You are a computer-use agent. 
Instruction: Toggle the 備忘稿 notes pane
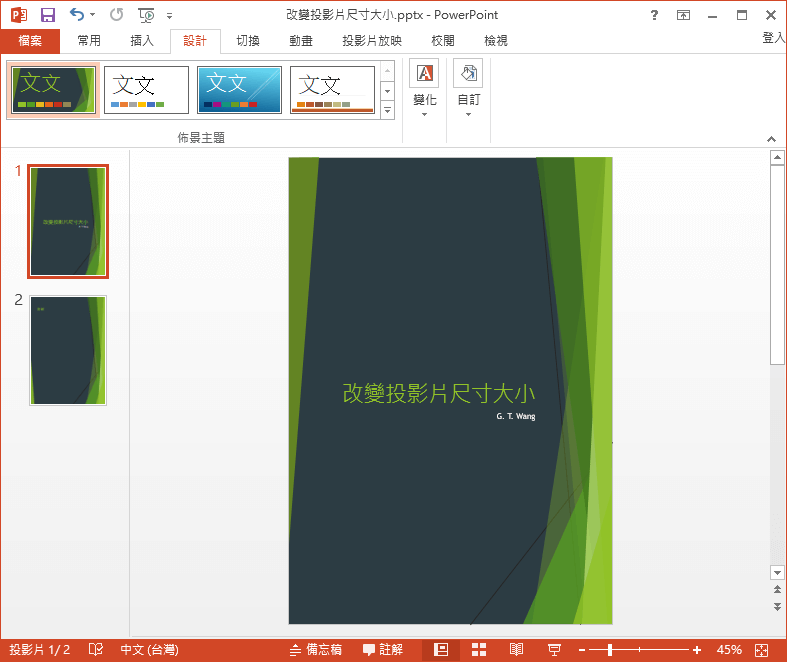(315, 650)
